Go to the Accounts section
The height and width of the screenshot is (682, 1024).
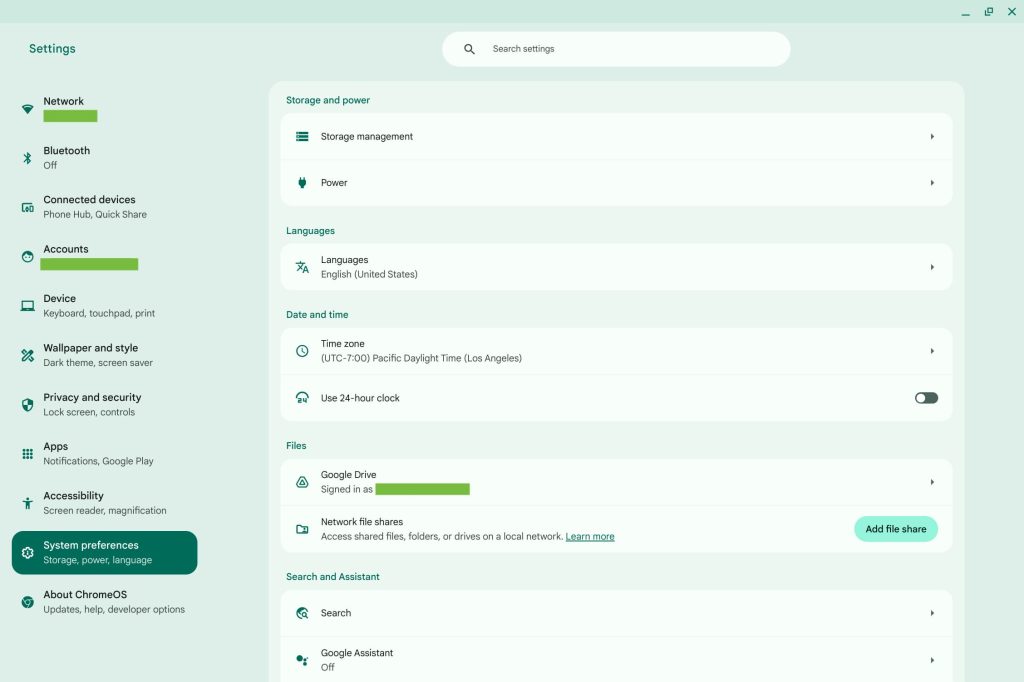(x=66, y=249)
